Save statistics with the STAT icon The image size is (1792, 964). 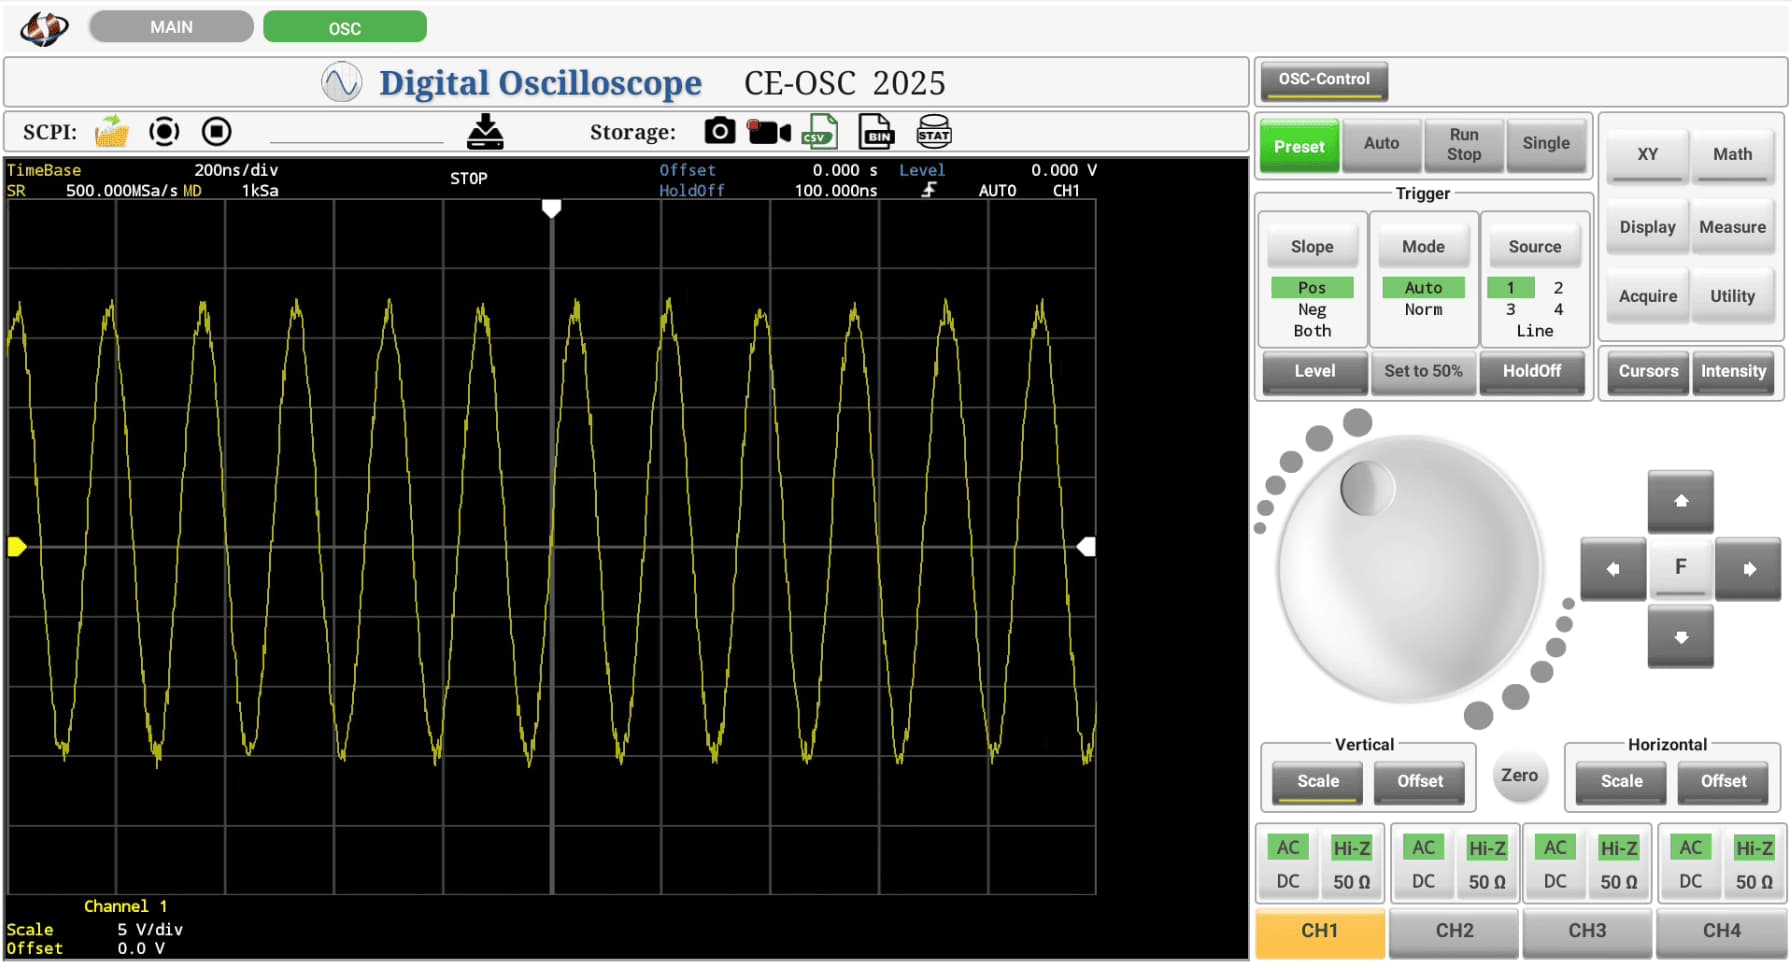pos(934,132)
